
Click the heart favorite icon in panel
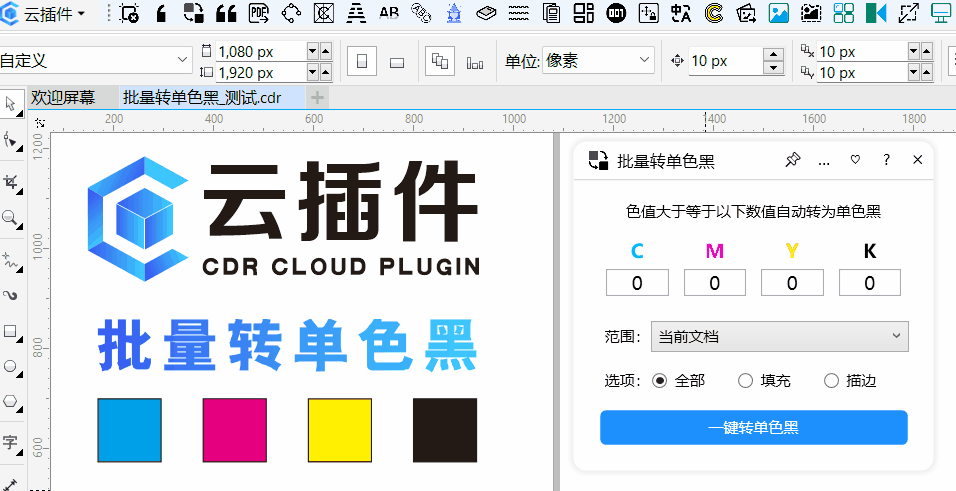pyautogui.click(x=855, y=160)
